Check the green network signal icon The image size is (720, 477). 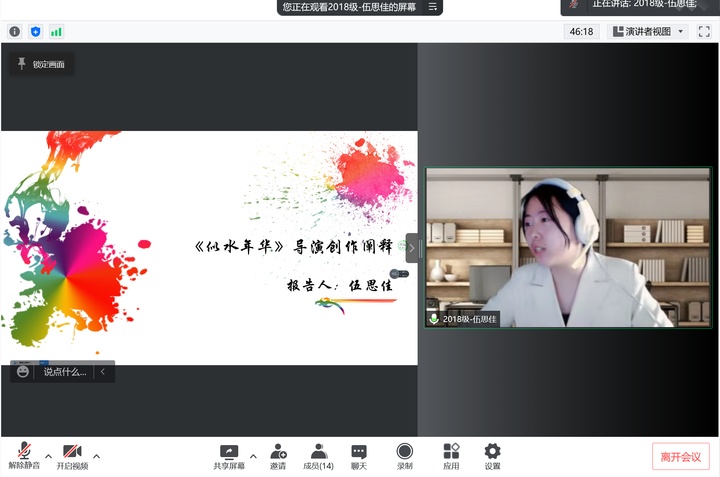(x=56, y=31)
